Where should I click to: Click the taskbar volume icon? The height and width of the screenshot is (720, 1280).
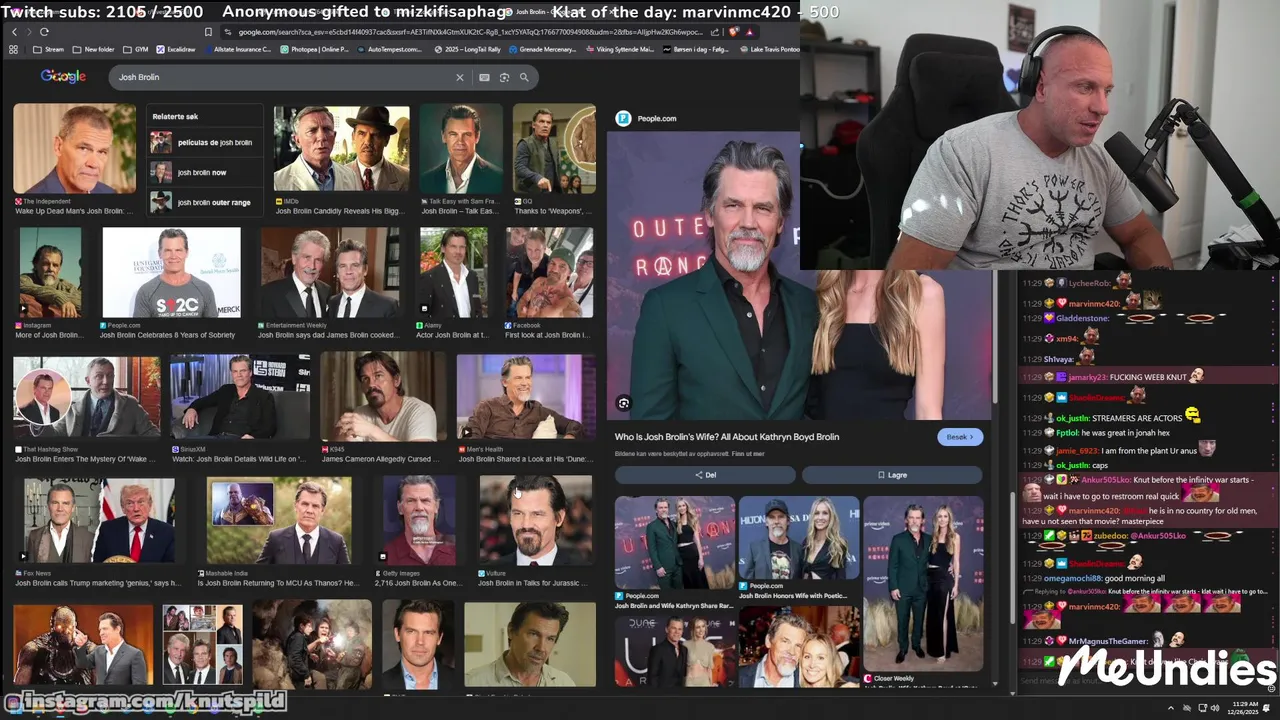[x=1215, y=708]
